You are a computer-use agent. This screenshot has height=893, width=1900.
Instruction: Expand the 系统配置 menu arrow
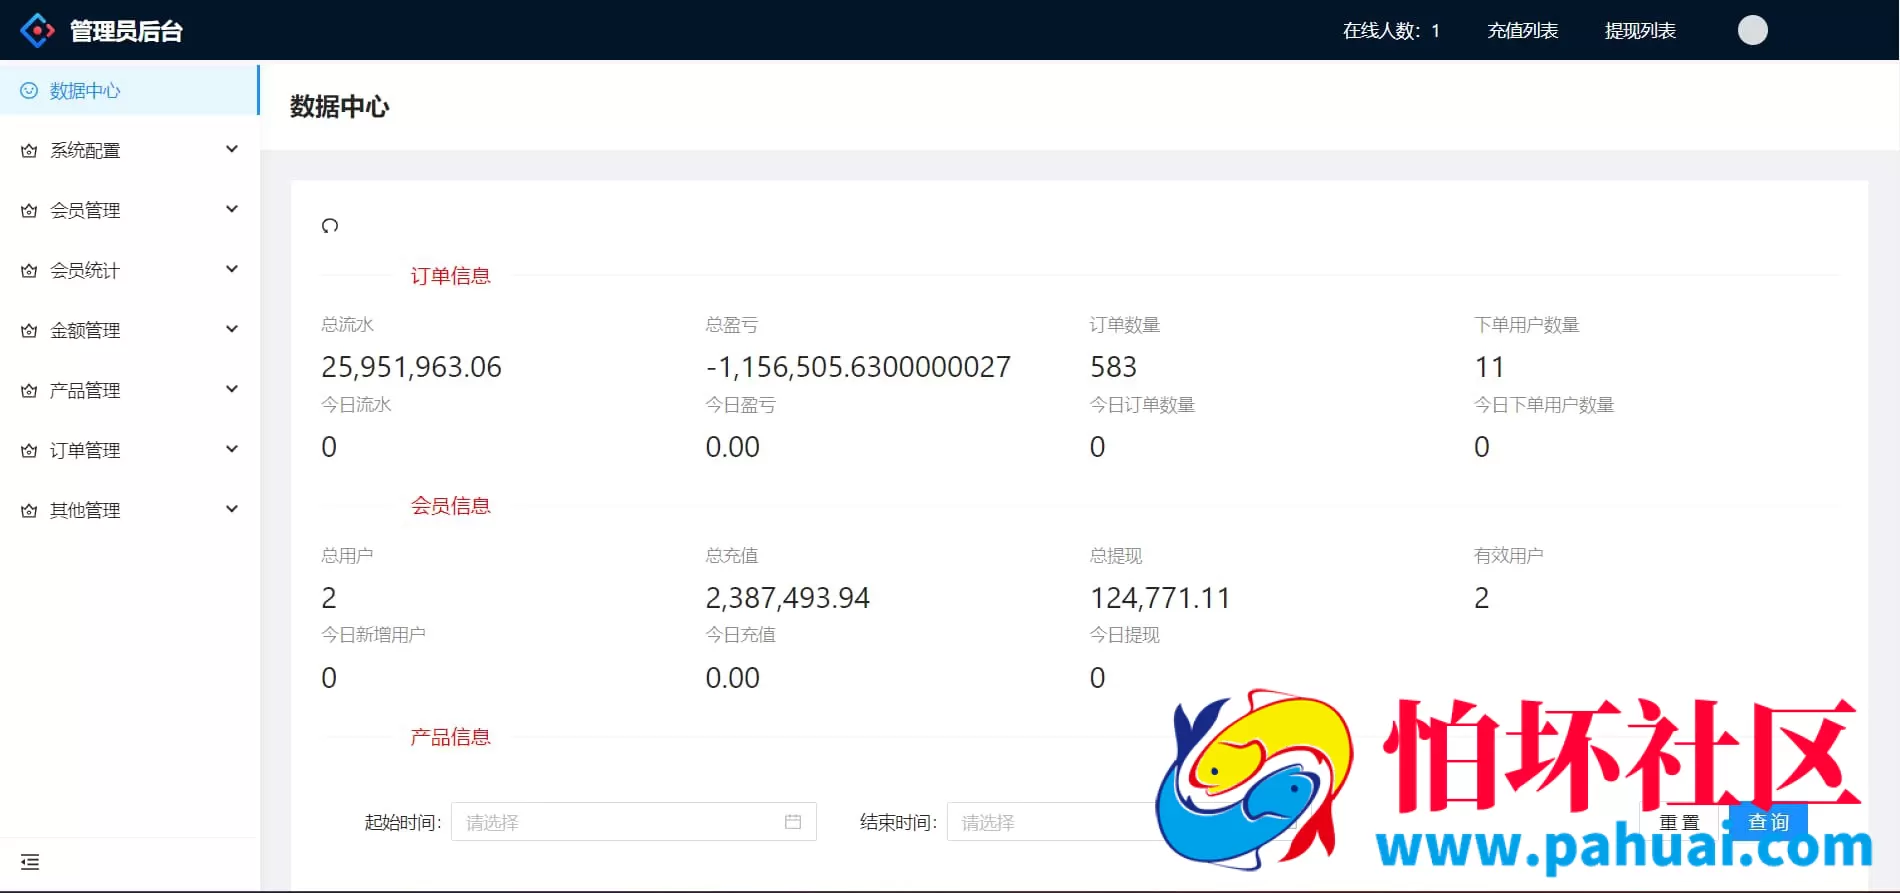click(232, 150)
